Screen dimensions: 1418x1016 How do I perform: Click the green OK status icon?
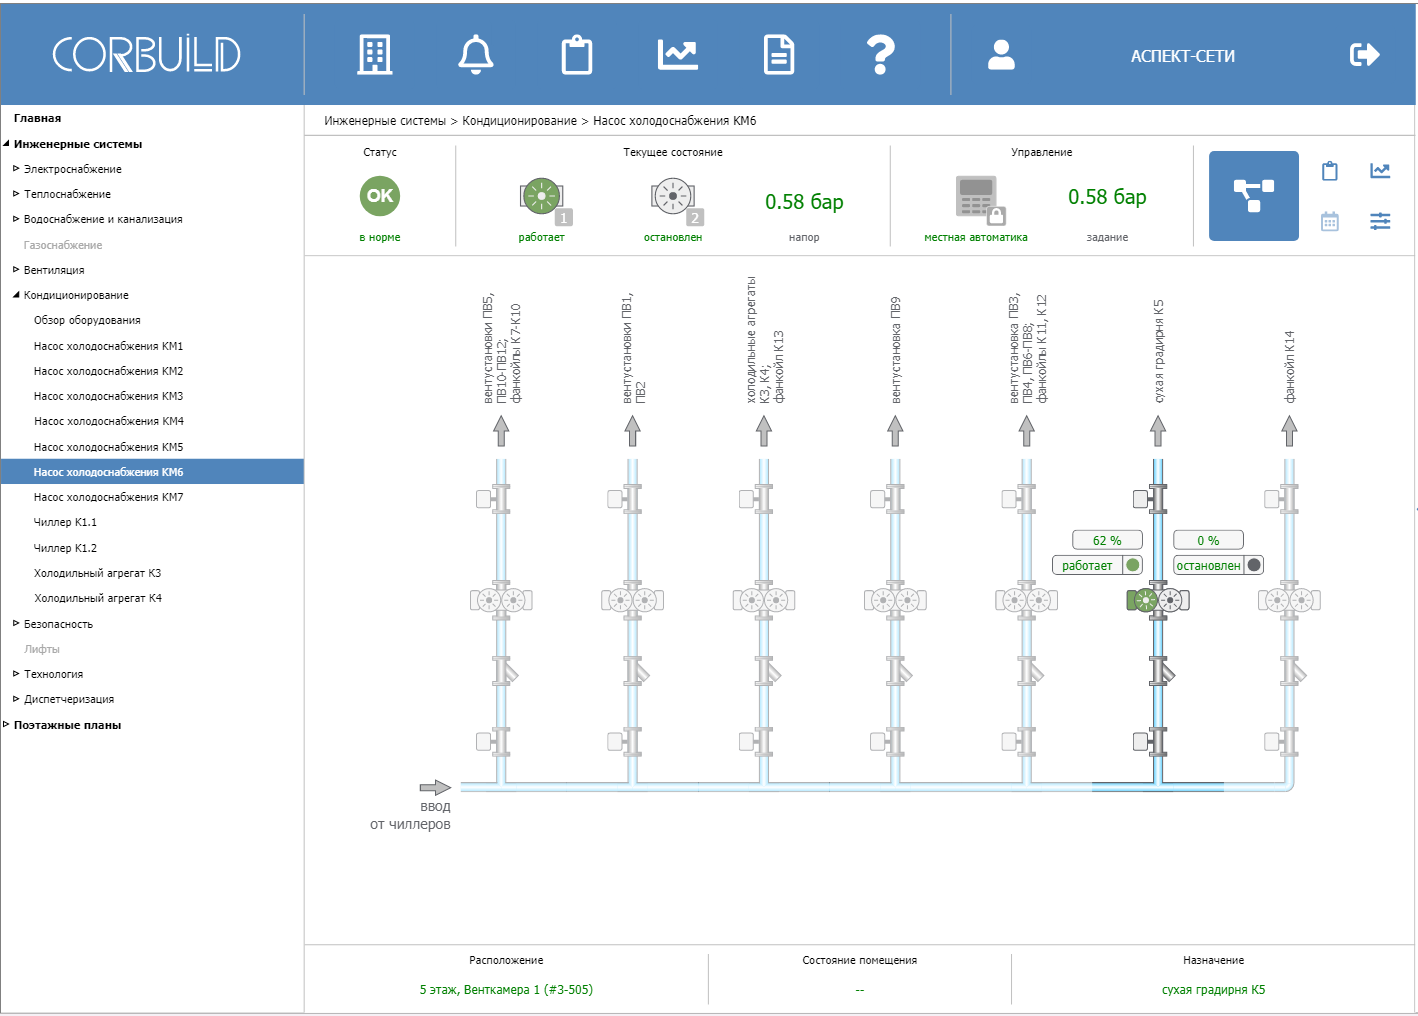click(x=380, y=196)
